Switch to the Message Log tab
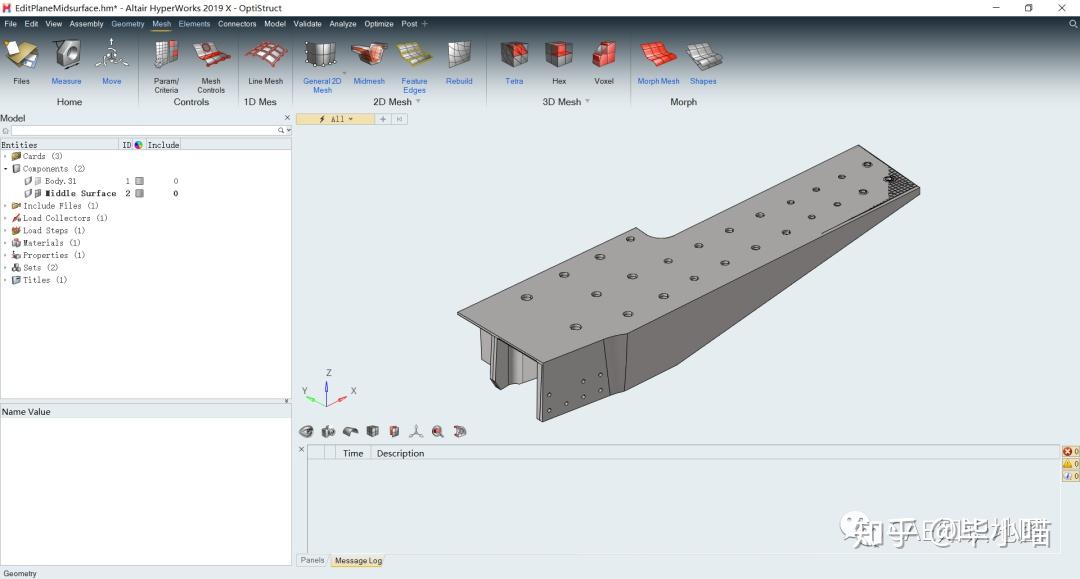 (x=357, y=560)
